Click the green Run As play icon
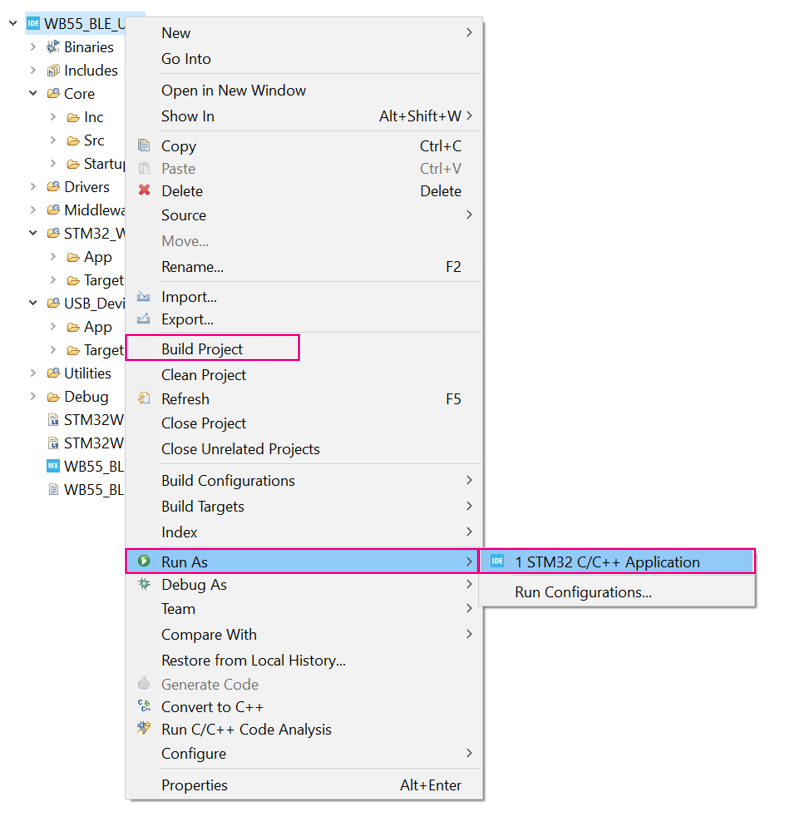The width and height of the screenshot is (787, 813). pos(144,561)
